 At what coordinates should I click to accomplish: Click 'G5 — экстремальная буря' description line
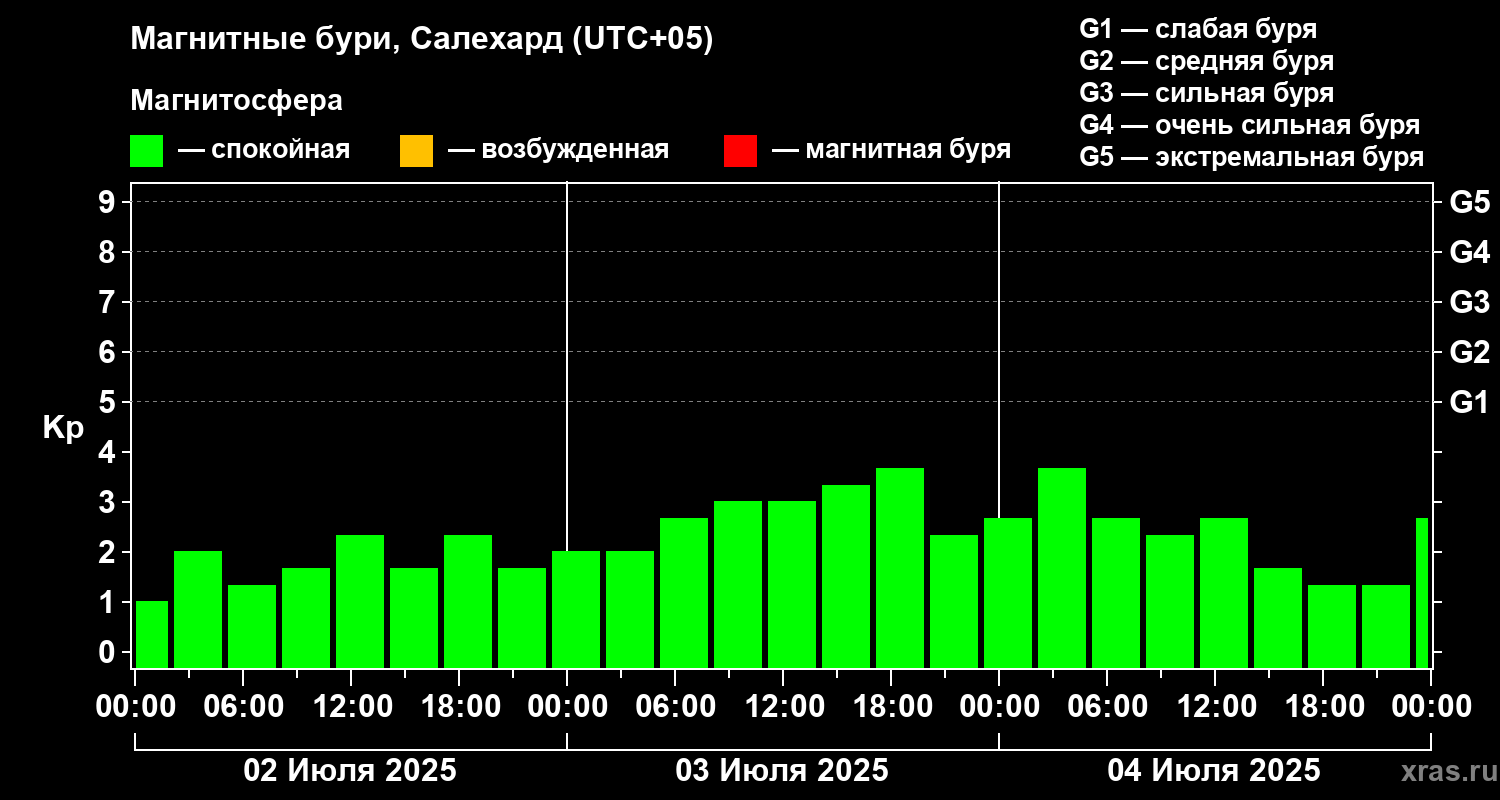(x=1252, y=158)
